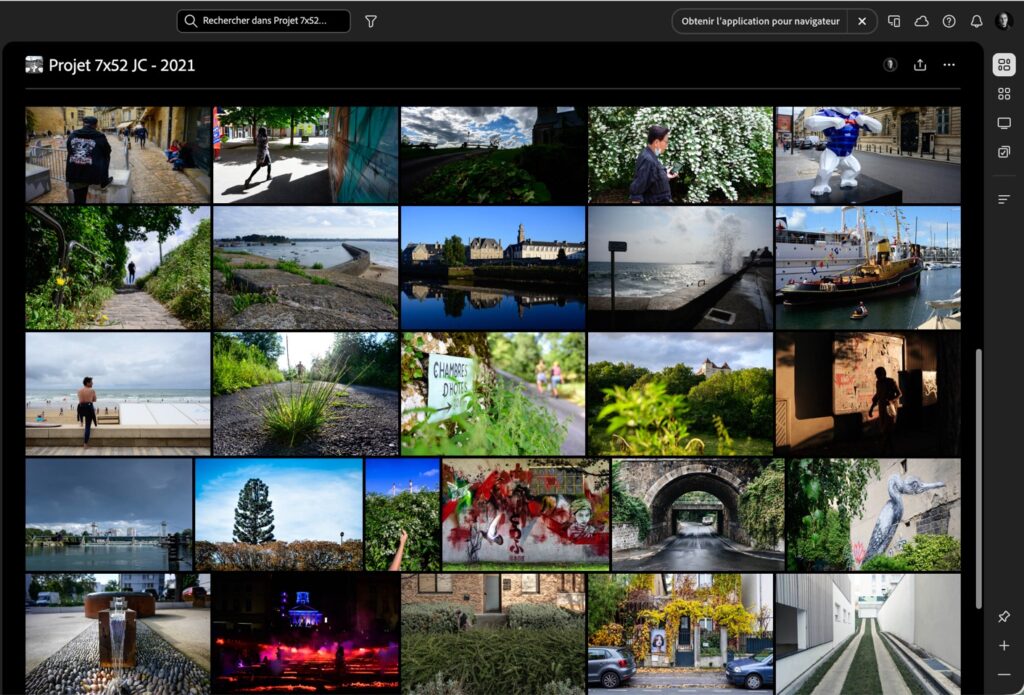The height and width of the screenshot is (695, 1024).
Task: Open the device apps icon near search
Action: point(893,21)
